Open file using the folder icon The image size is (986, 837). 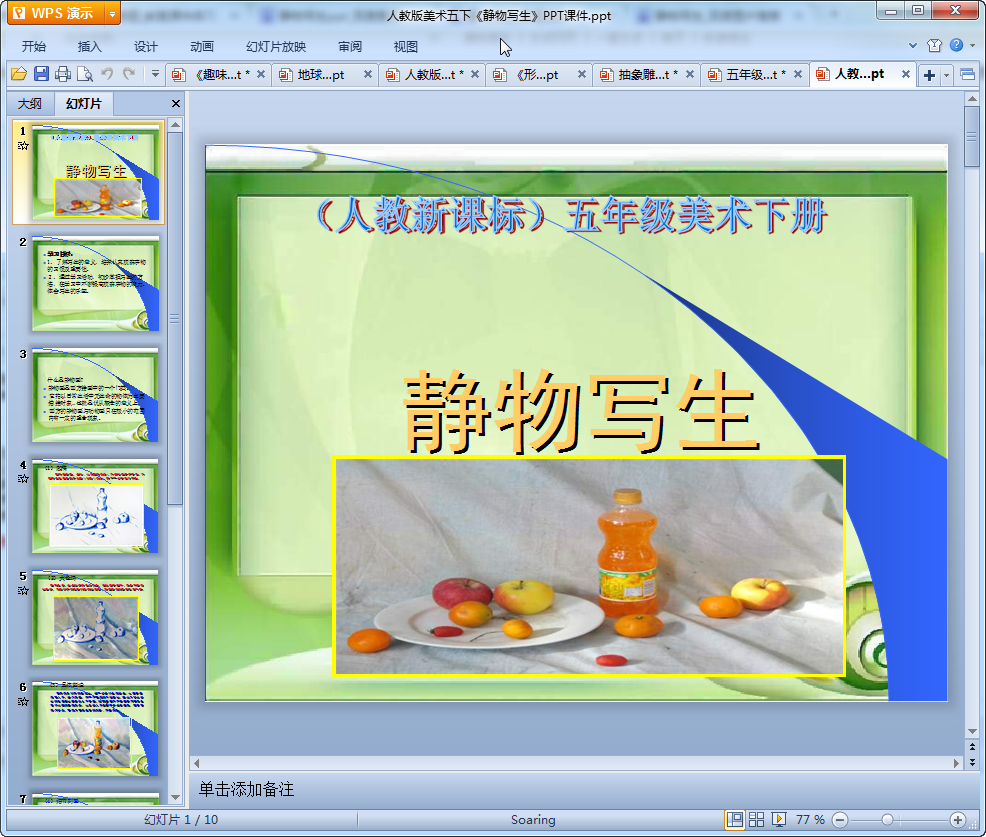19,74
